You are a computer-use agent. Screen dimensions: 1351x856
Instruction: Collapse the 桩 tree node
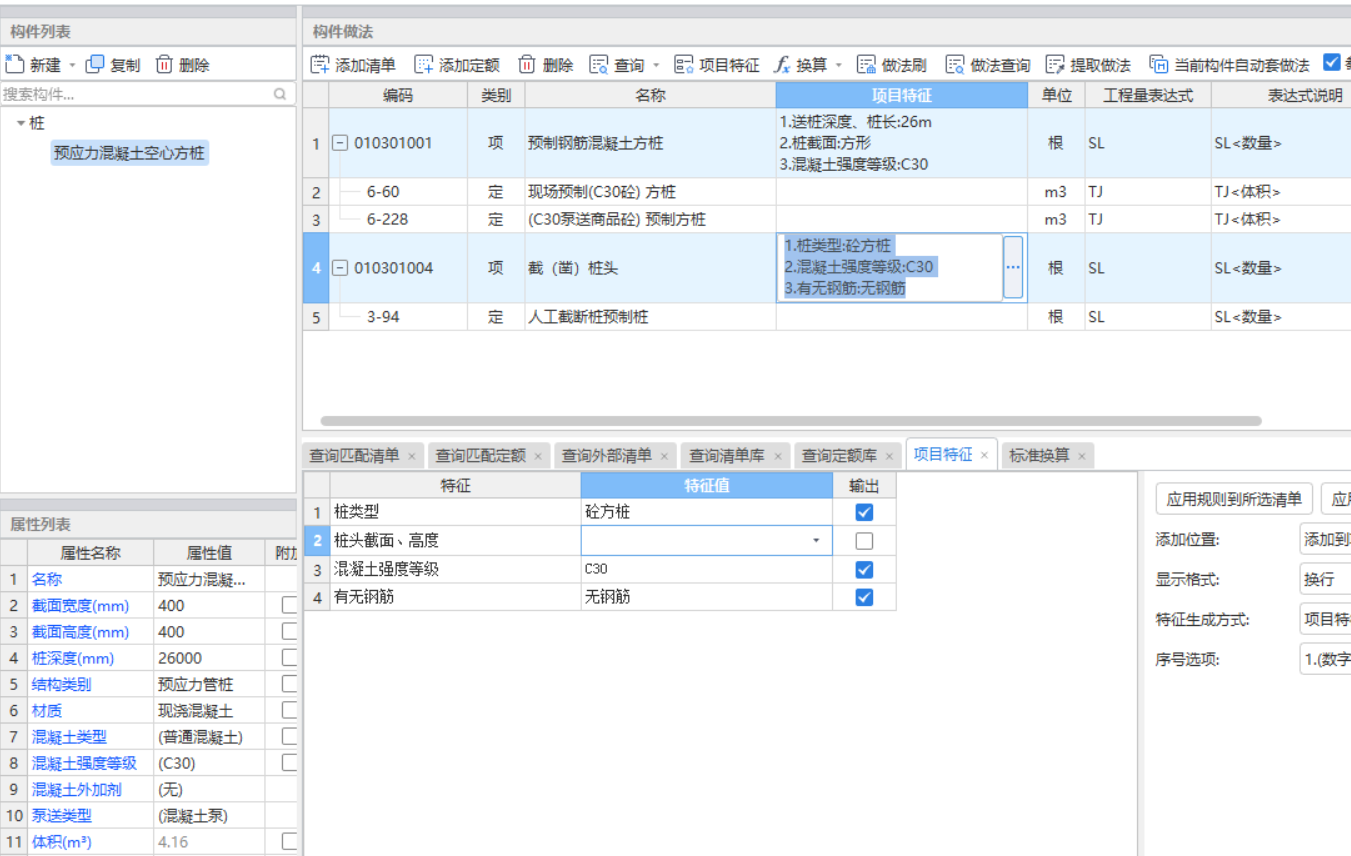click(20, 123)
